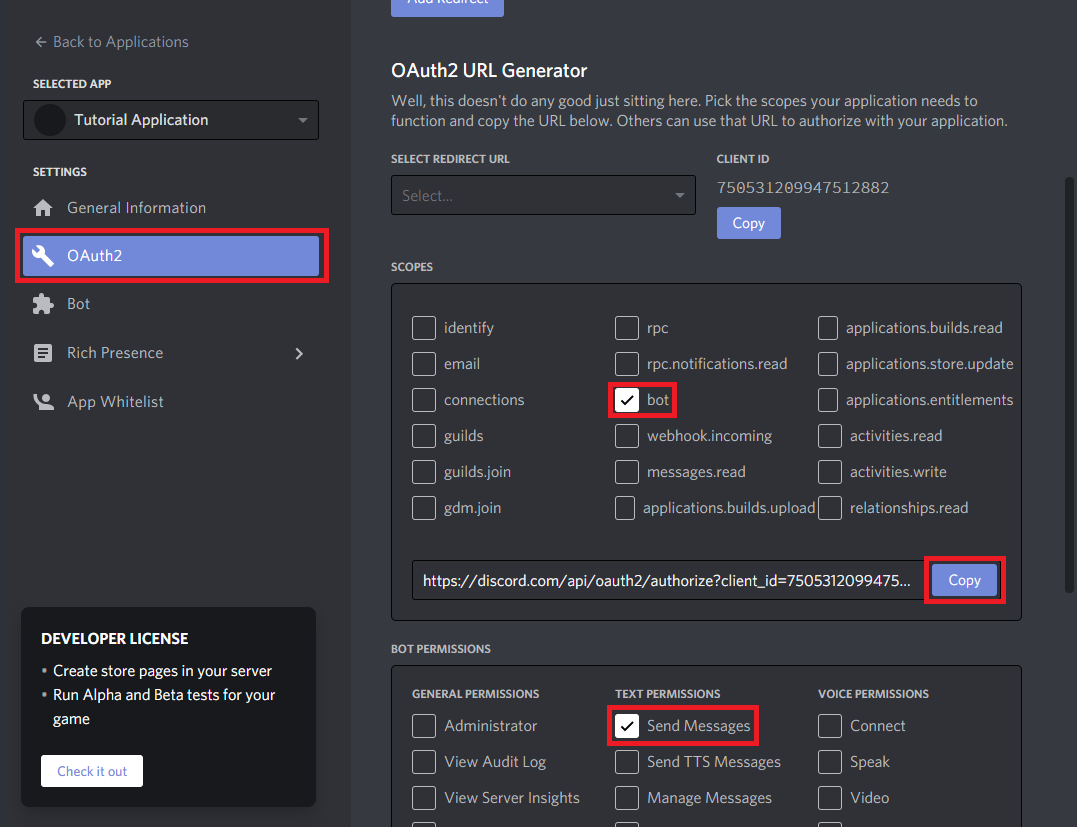This screenshot has height=827, width=1077.
Task: Enable the activities.write scope checkbox
Action: pos(830,472)
